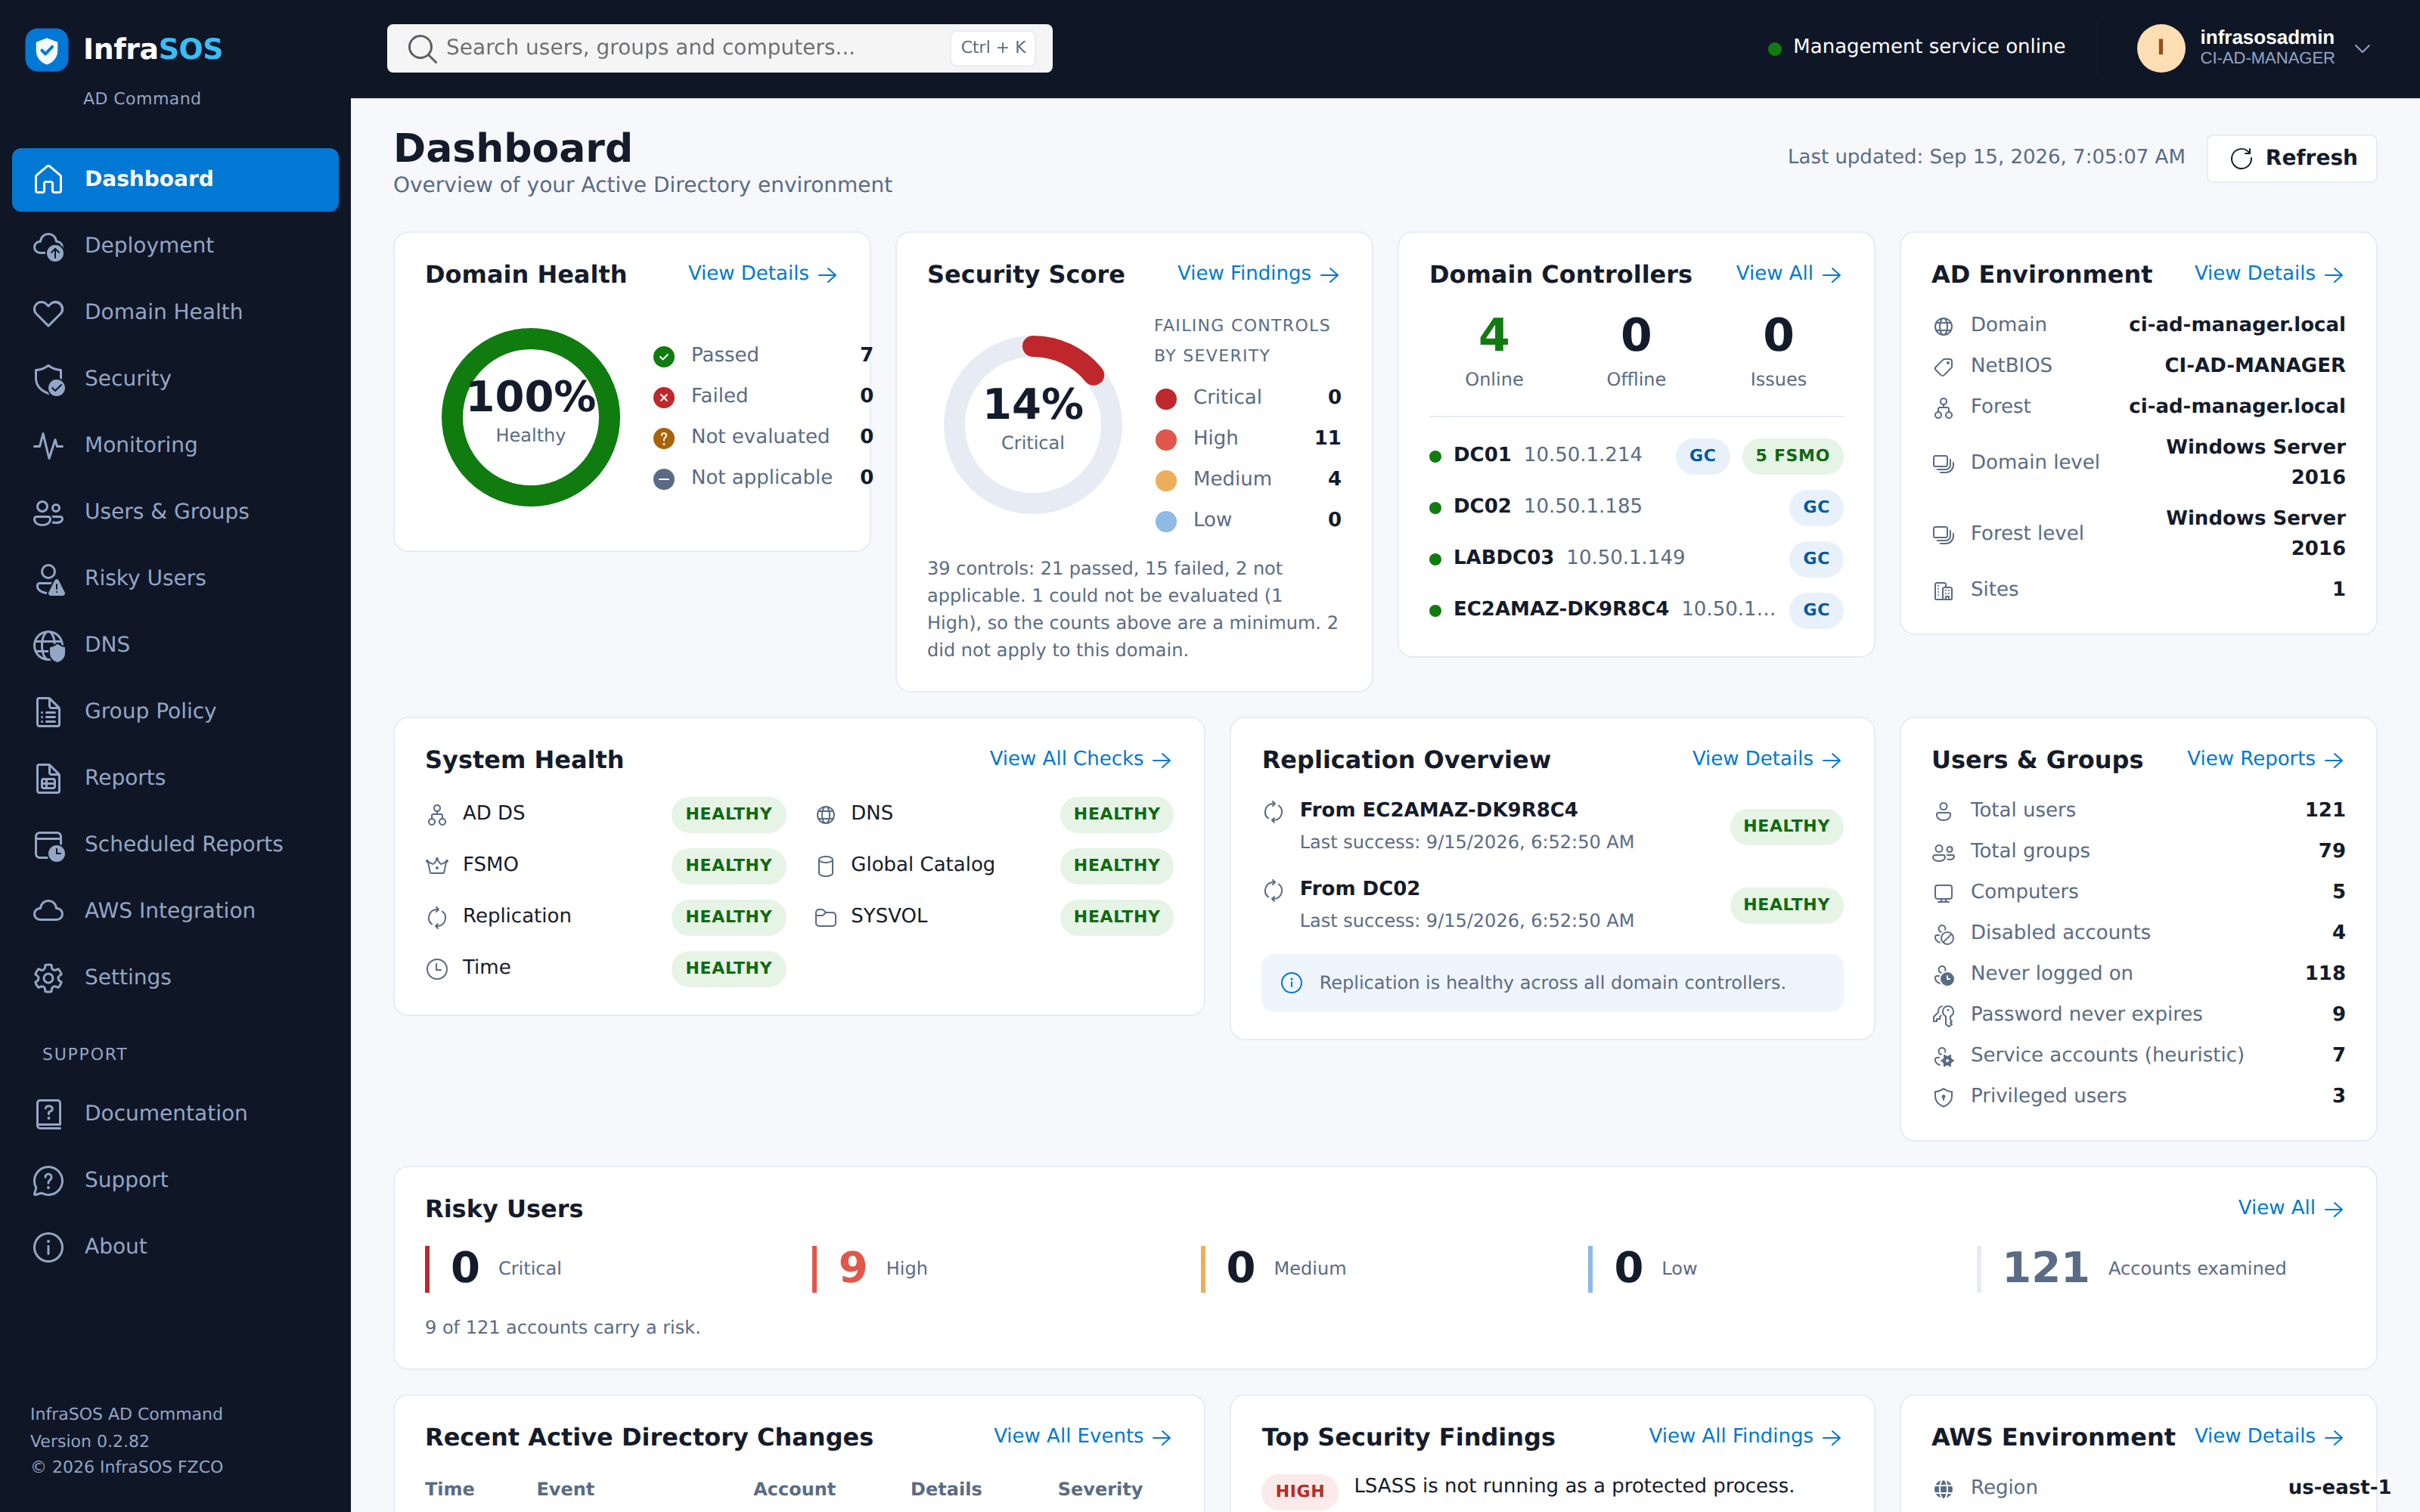Expand the infrasosadmin account chevron
The image size is (2420, 1512).
2363,48
